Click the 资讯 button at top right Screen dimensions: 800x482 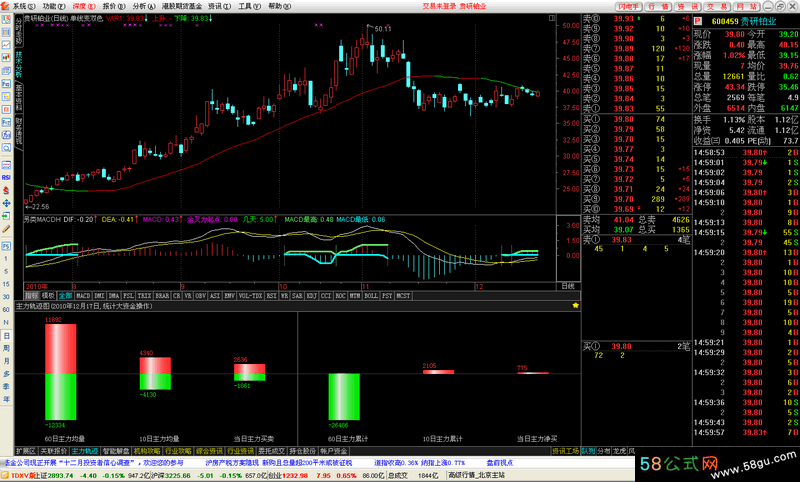pyautogui.click(x=687, y=6)
